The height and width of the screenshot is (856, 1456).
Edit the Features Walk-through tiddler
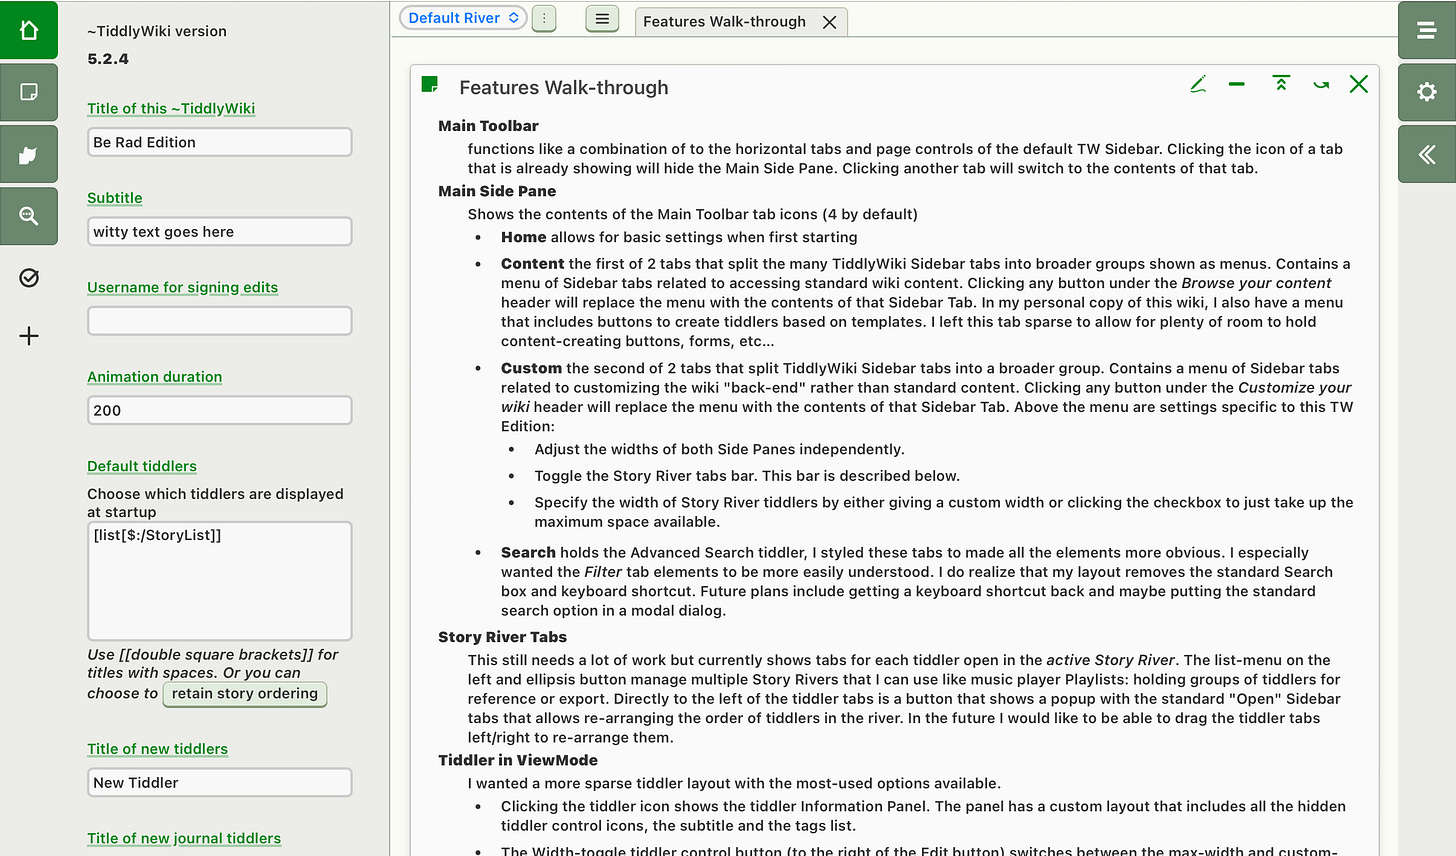coord(1198,85)
